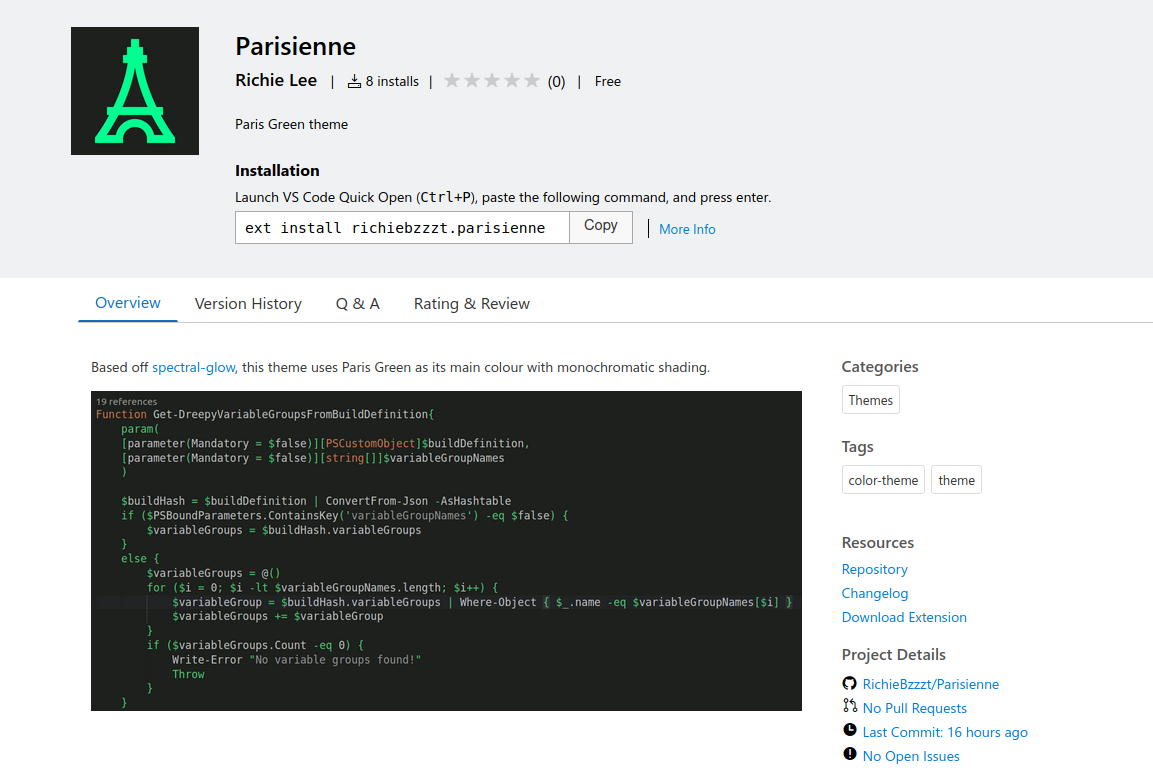Image resolution: width=1153 pixels, height=778 pixels.
Task: Open the Q & A tab
Action: coord(357,304)
